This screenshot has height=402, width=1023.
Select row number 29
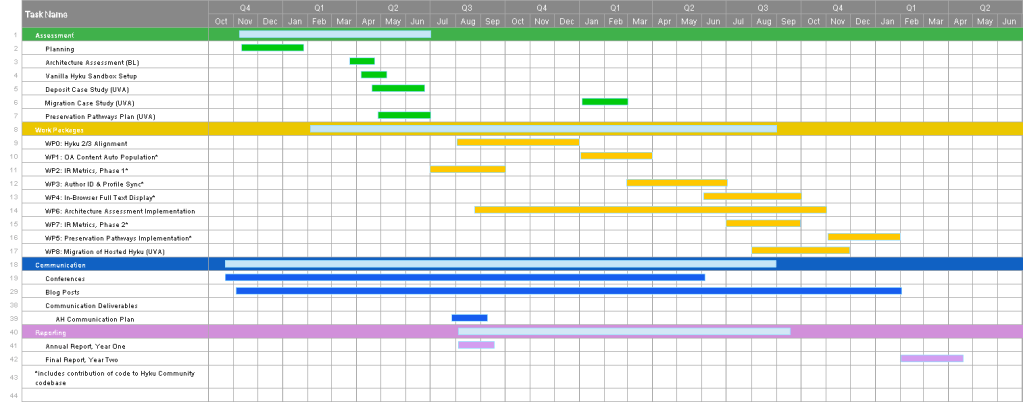[15, 292]
